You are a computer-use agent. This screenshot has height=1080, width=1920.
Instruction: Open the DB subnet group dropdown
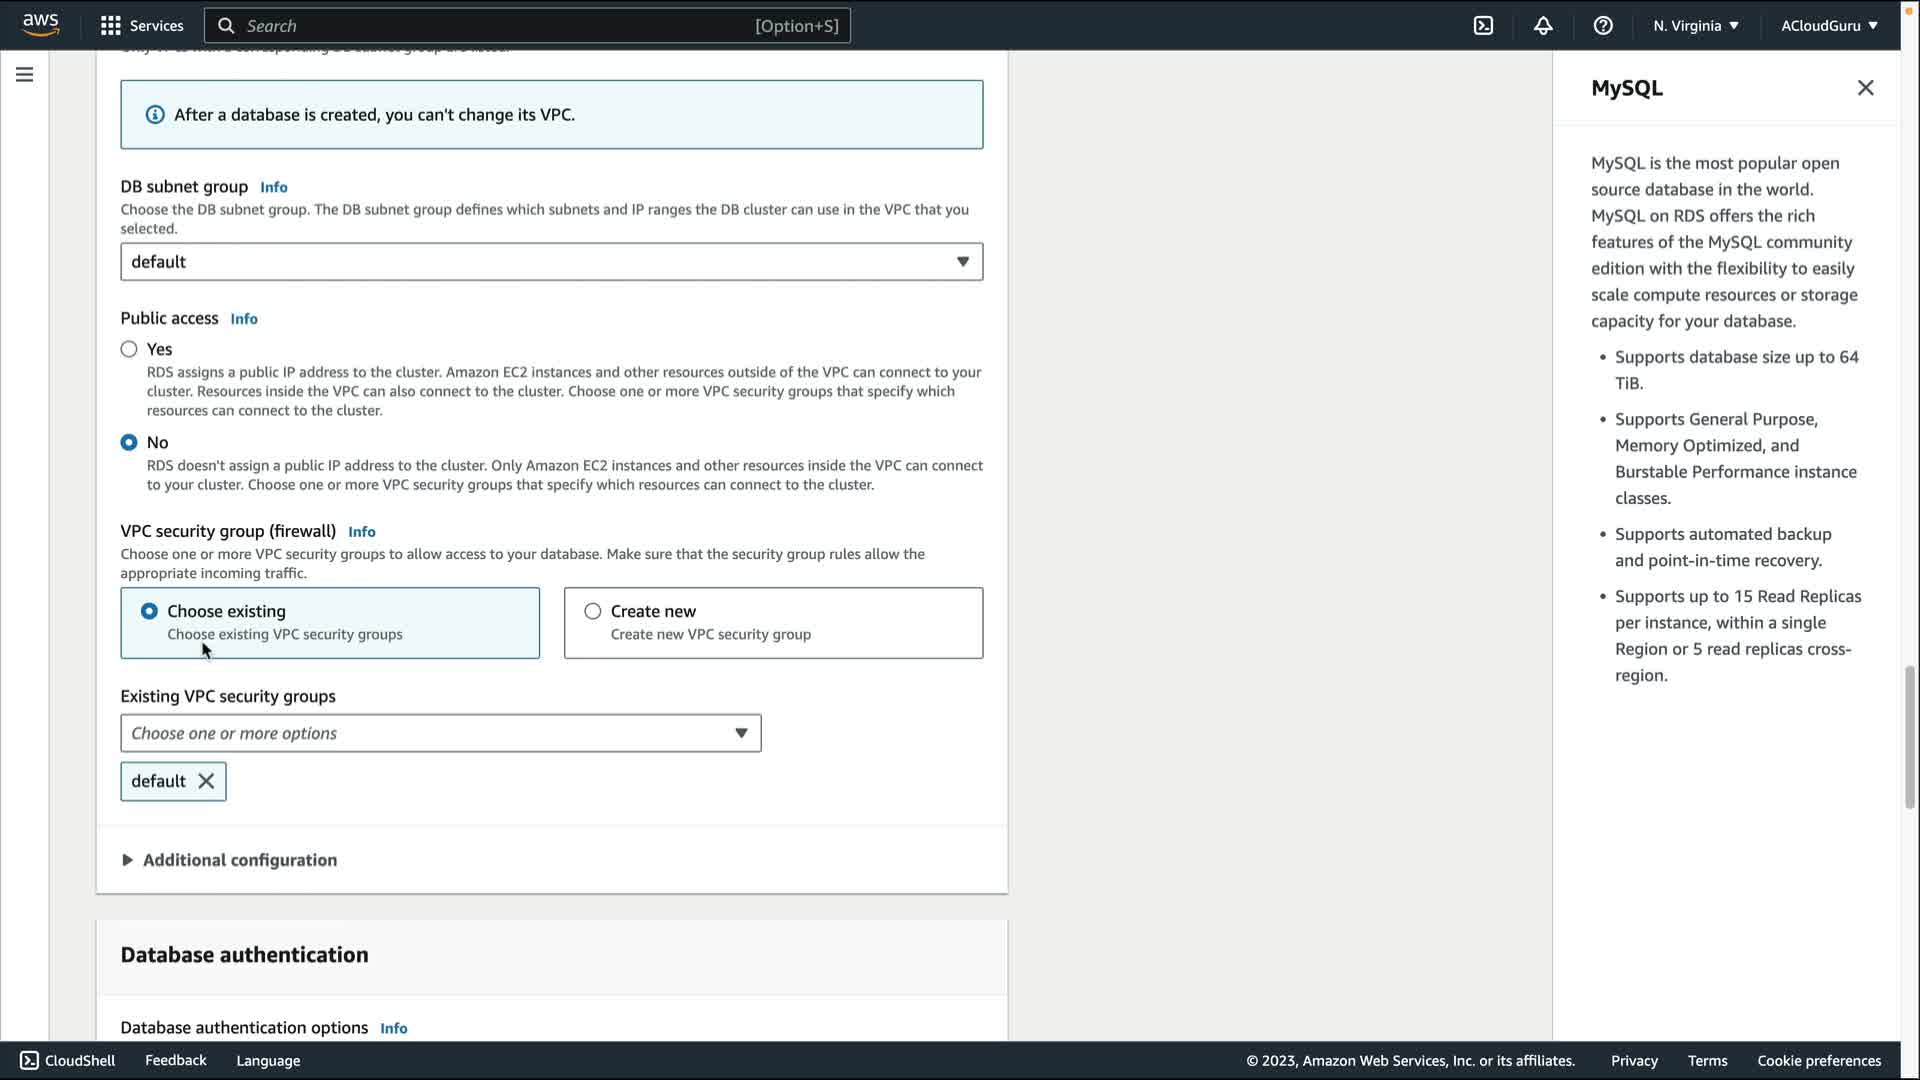[x=551, y=262]
